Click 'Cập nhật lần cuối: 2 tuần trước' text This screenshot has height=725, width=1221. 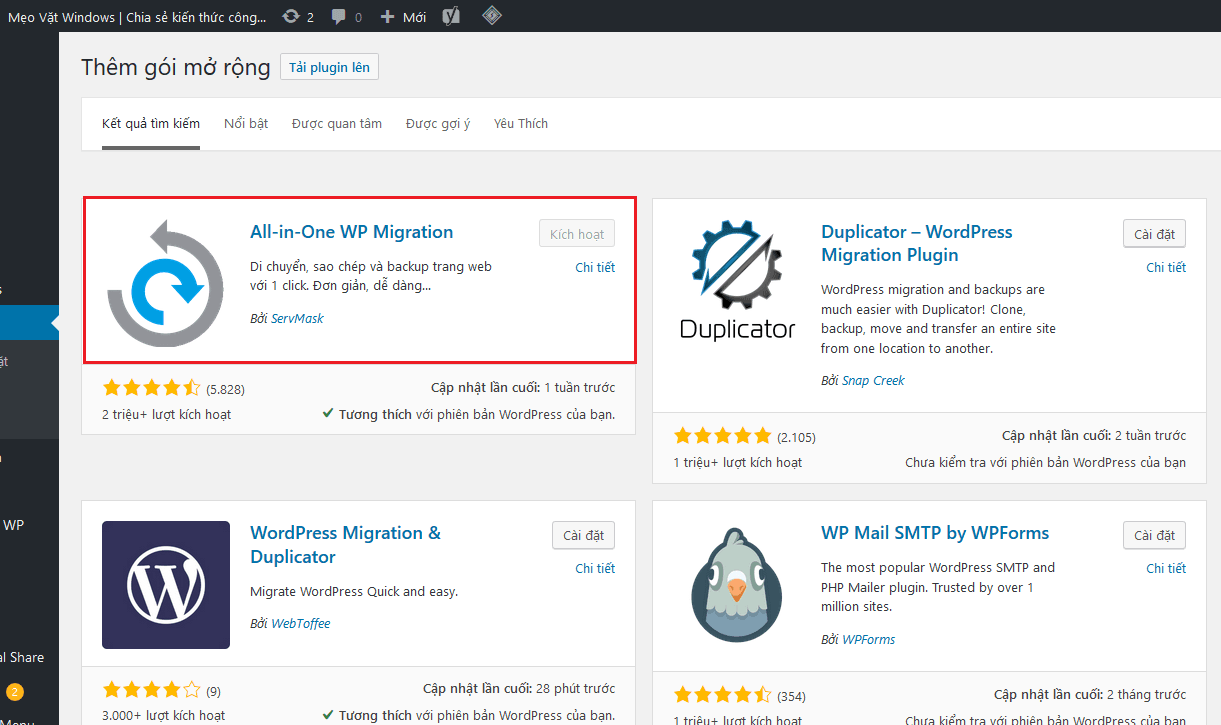click(1094, 435)
